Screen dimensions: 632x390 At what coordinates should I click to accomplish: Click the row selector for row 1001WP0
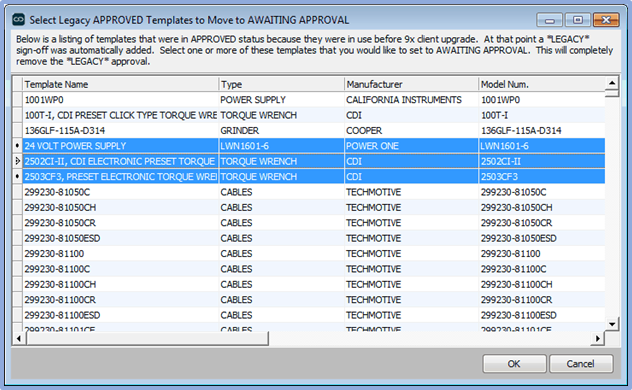(x=17, y=100)
